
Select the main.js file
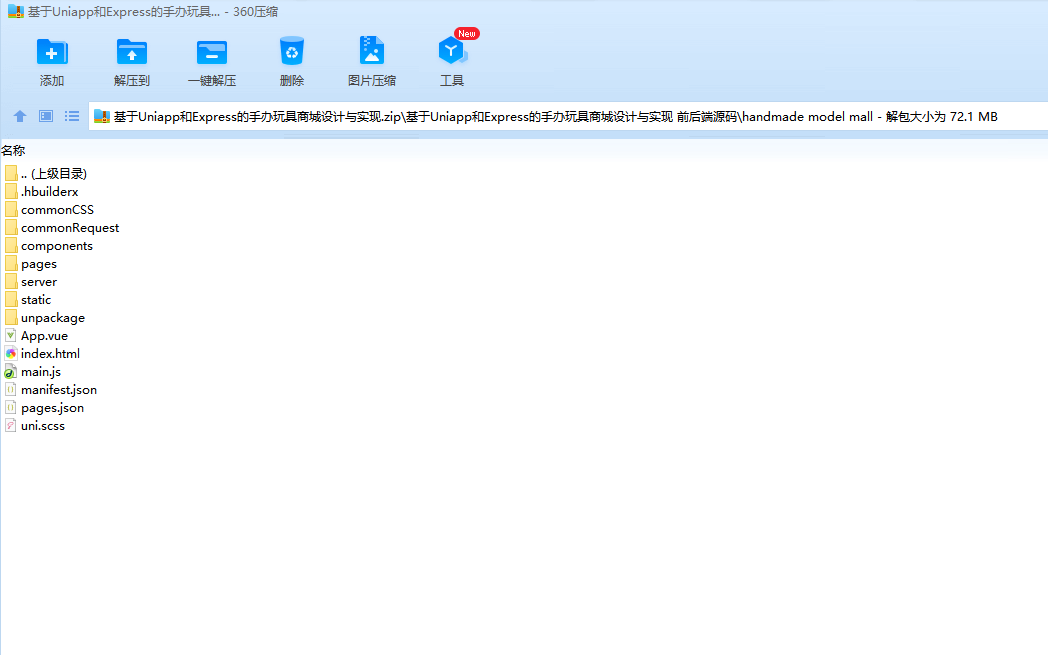(33, 372)
